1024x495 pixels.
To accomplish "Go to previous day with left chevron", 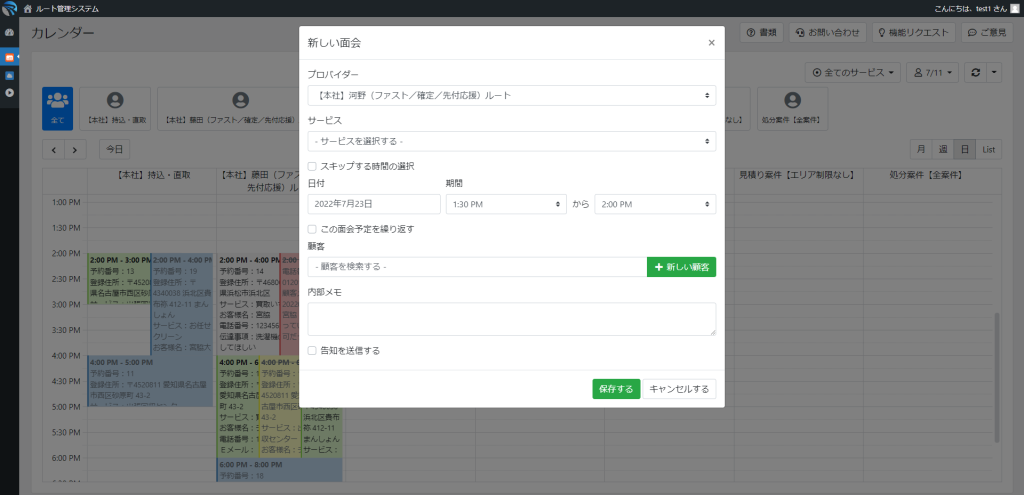I will coord(53,149).
